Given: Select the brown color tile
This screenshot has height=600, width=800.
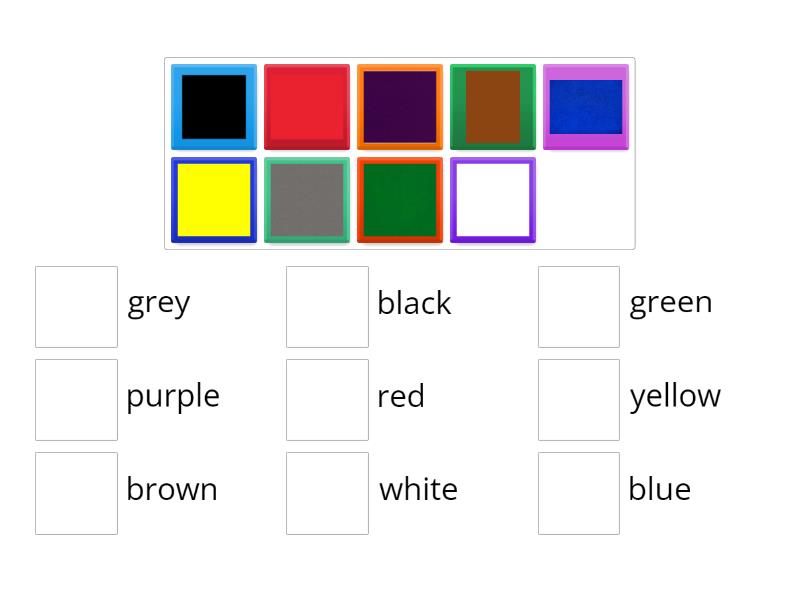Looking at the screenshot, I should pyautogui.click(x=493, y=106).
